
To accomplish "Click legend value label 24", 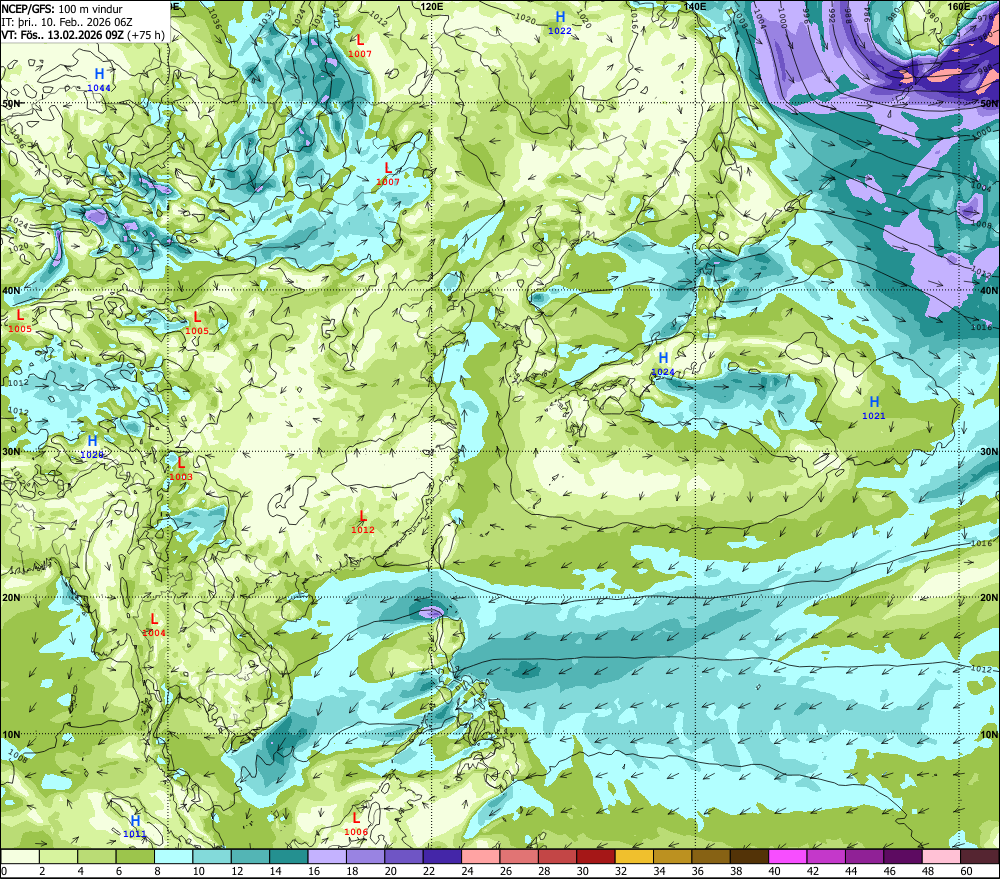I will 467,871.
